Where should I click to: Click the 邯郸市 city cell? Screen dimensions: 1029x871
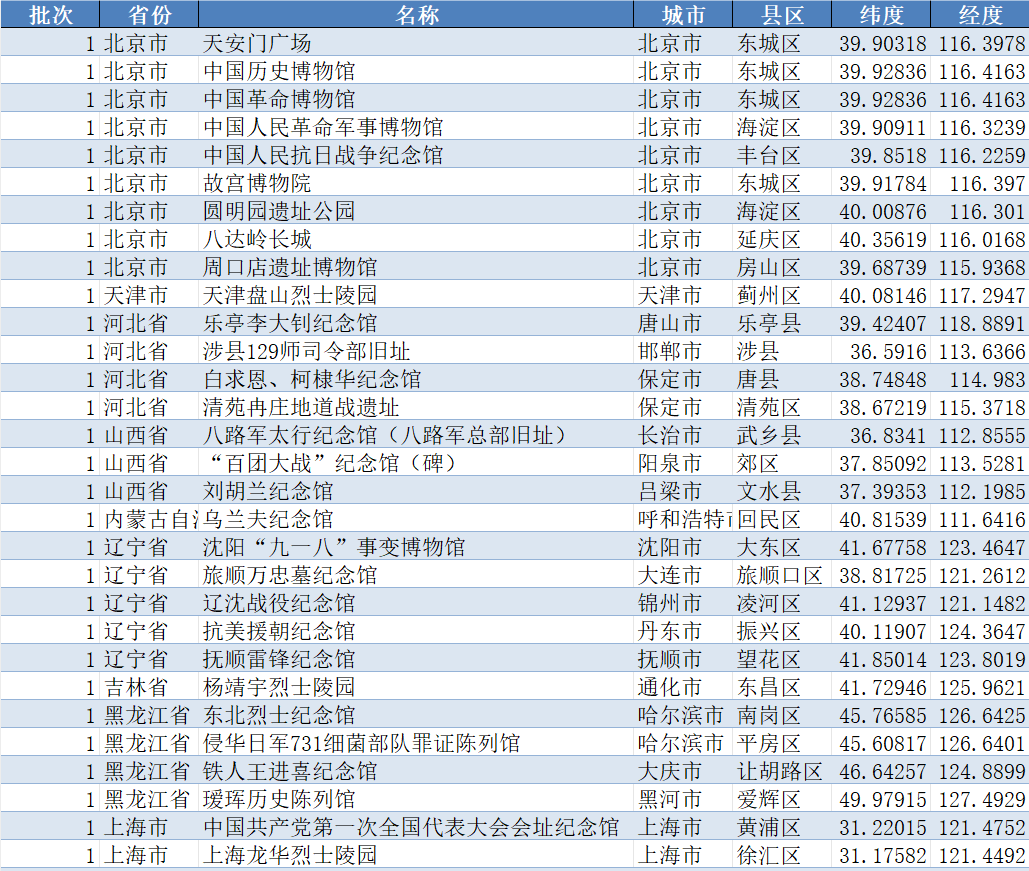click(x=670, y=352)
